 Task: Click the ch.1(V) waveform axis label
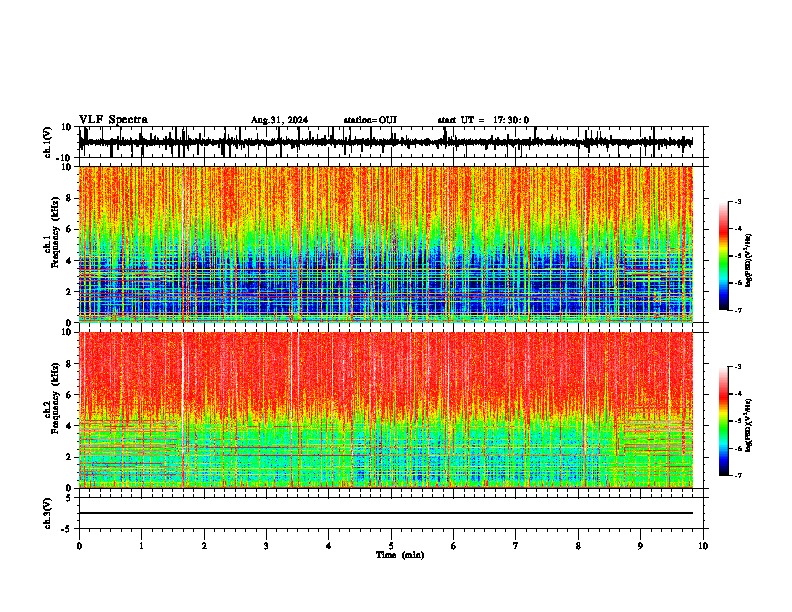[x=48, y=142]
